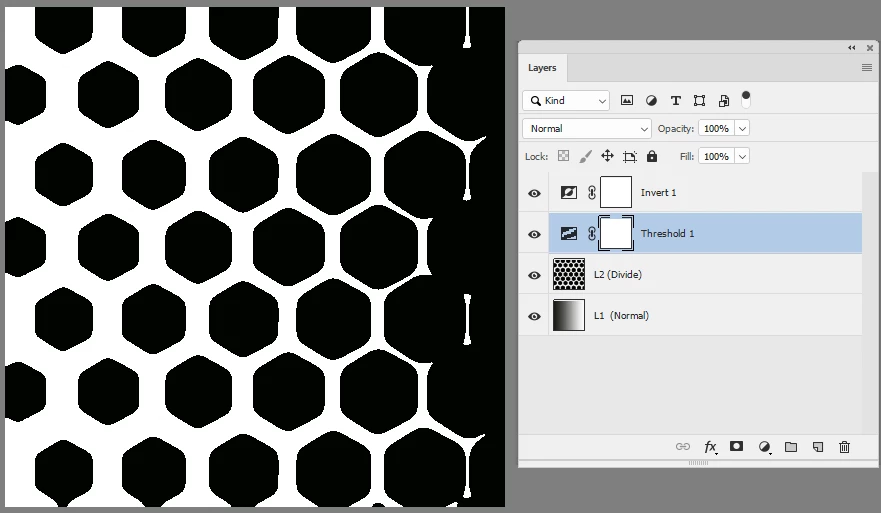Viewport: 881px width, 513px height.
Task: Toggle layer filtering on/off switch
Action: [746, 99]
